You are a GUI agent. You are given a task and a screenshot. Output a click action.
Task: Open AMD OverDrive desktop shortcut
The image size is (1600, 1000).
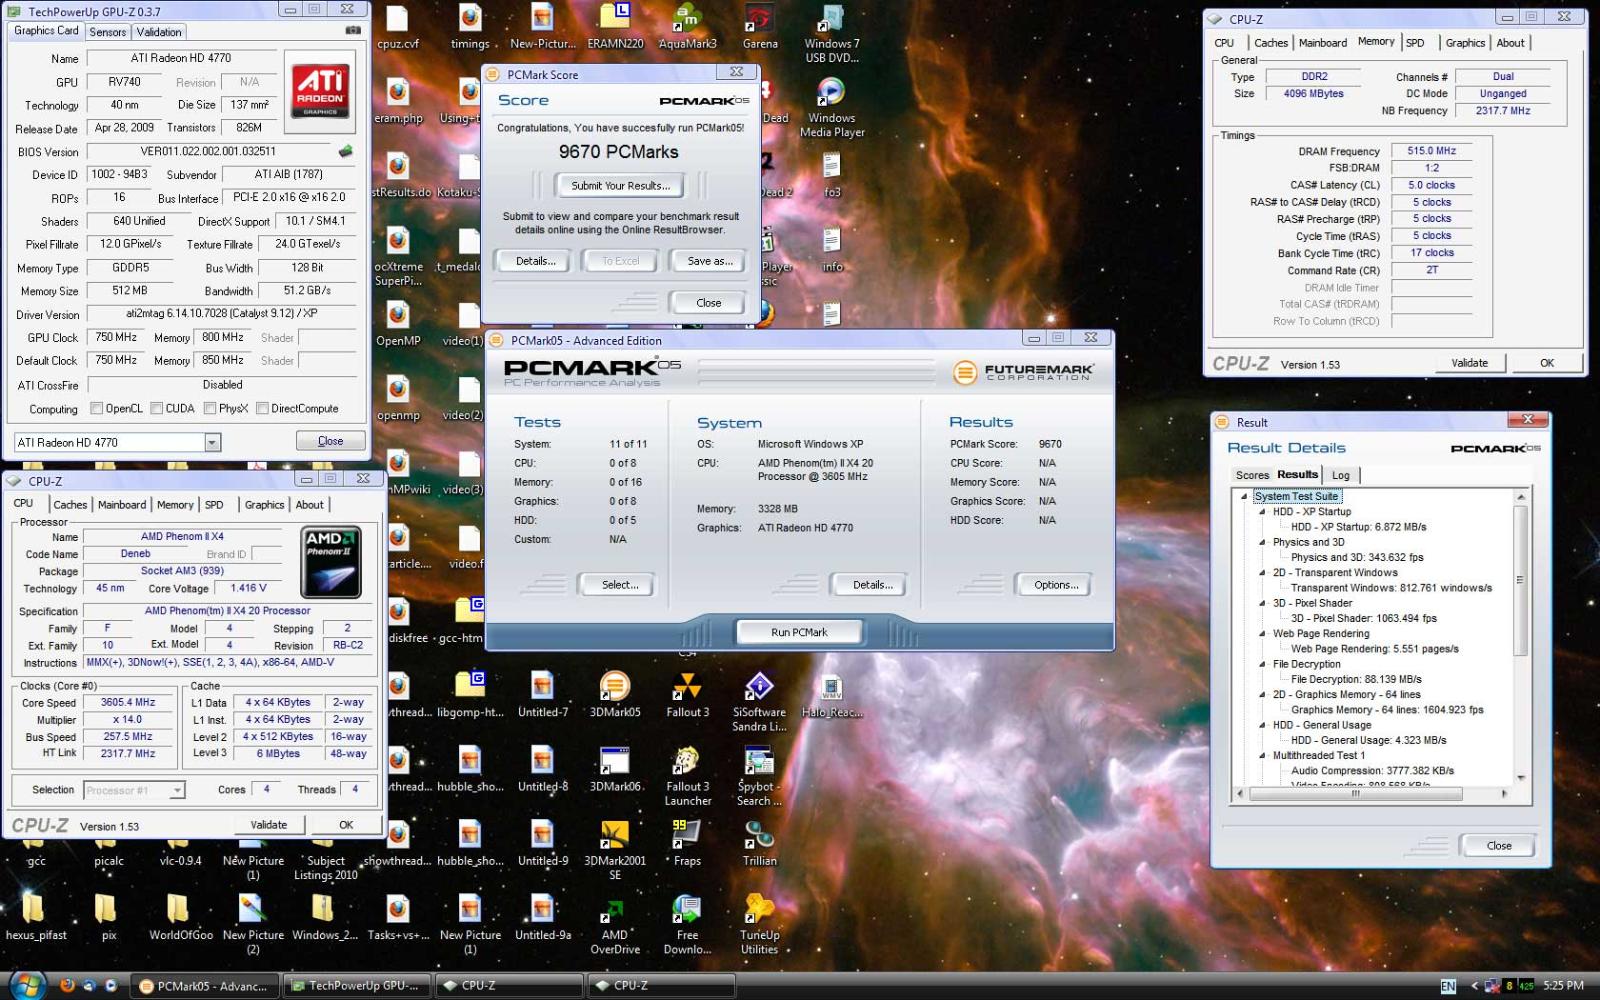pos(615,925)
